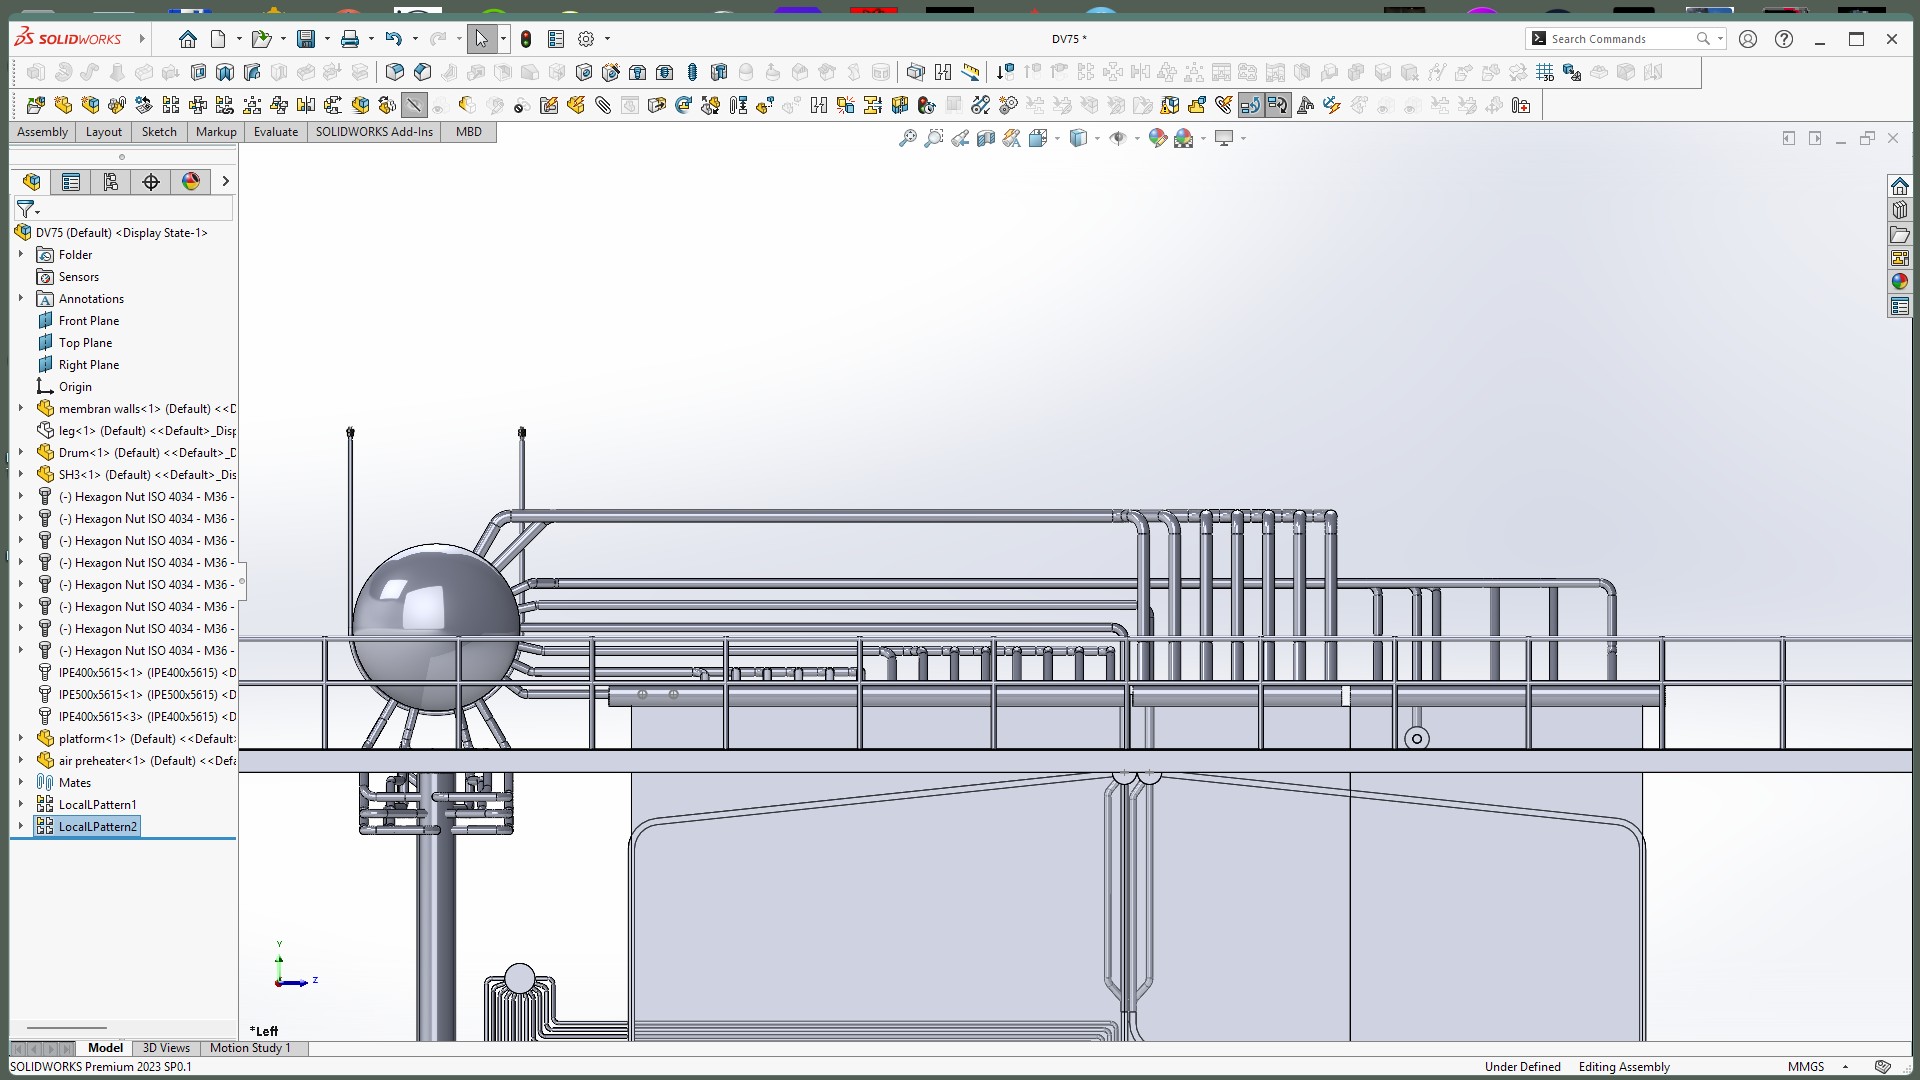Click the tree rollback bar below LocalLPattern2
Screen dimensions: 1920x1080
coord(123,839)
